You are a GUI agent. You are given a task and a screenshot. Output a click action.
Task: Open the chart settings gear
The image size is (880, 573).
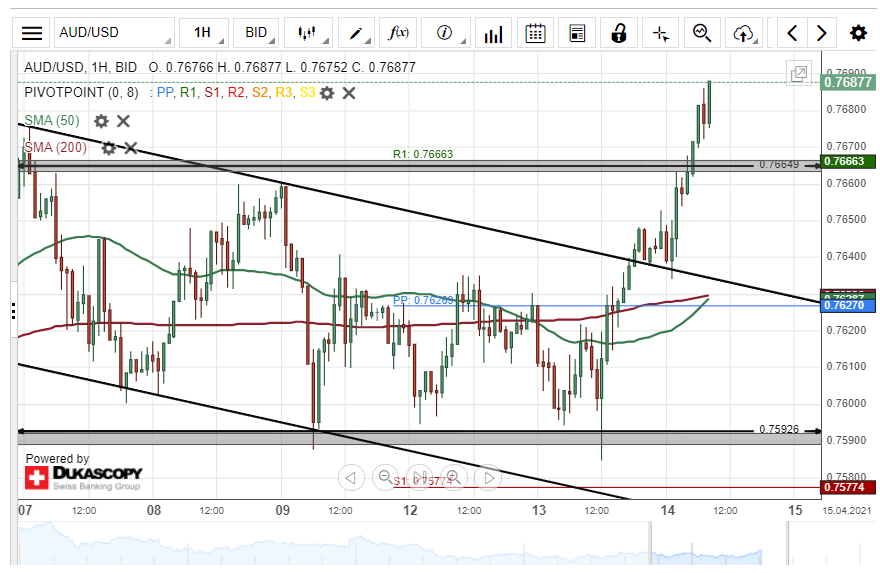click(858, 33)
